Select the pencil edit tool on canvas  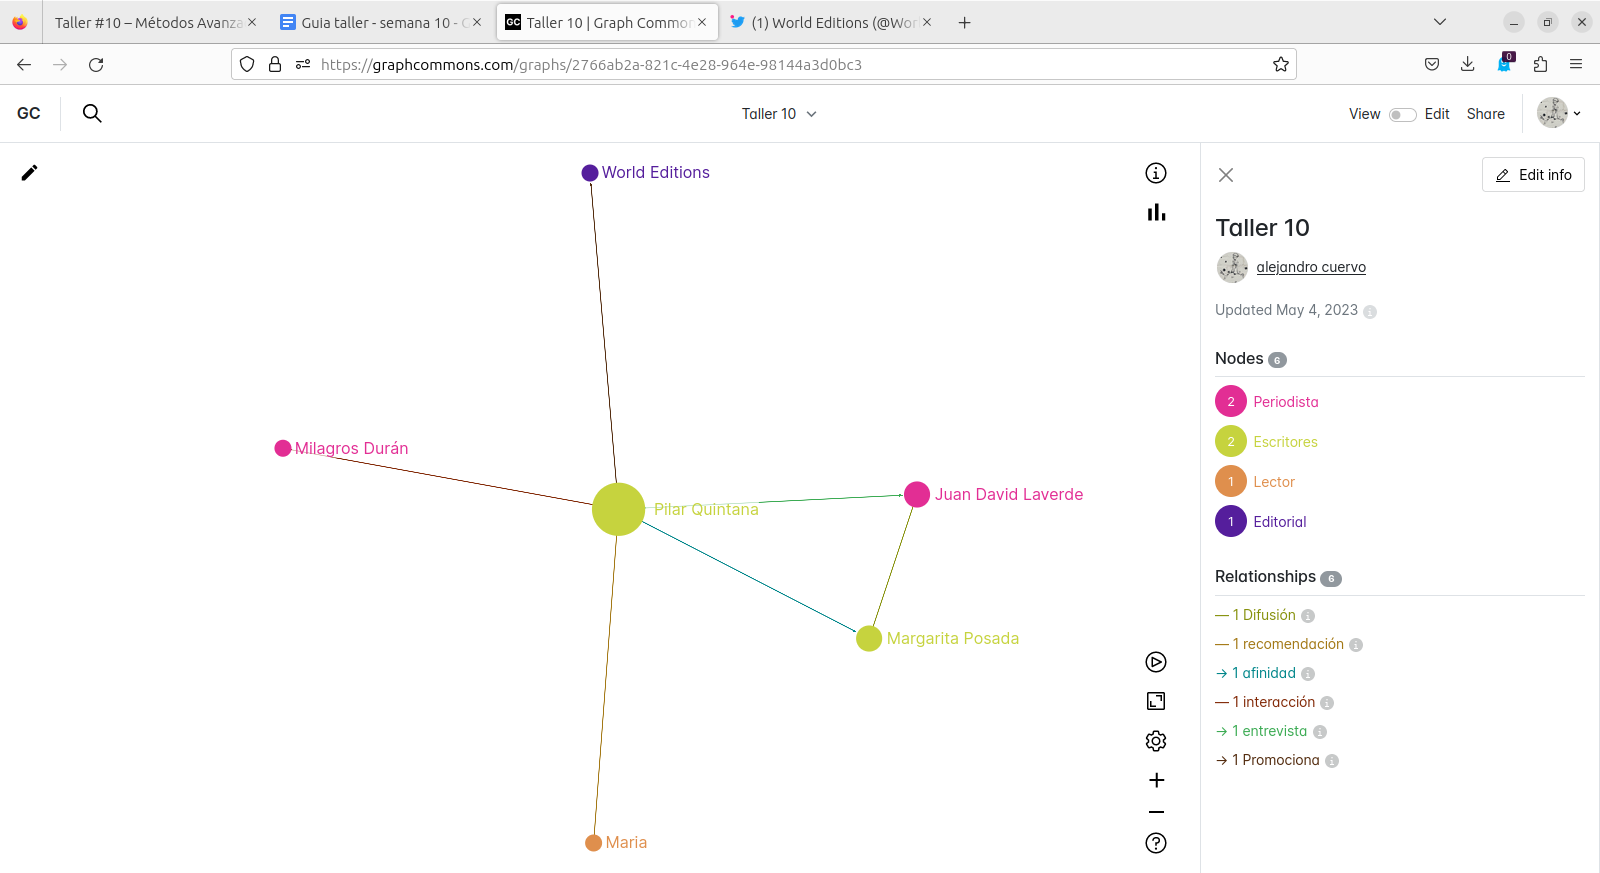tap(30, 173)
